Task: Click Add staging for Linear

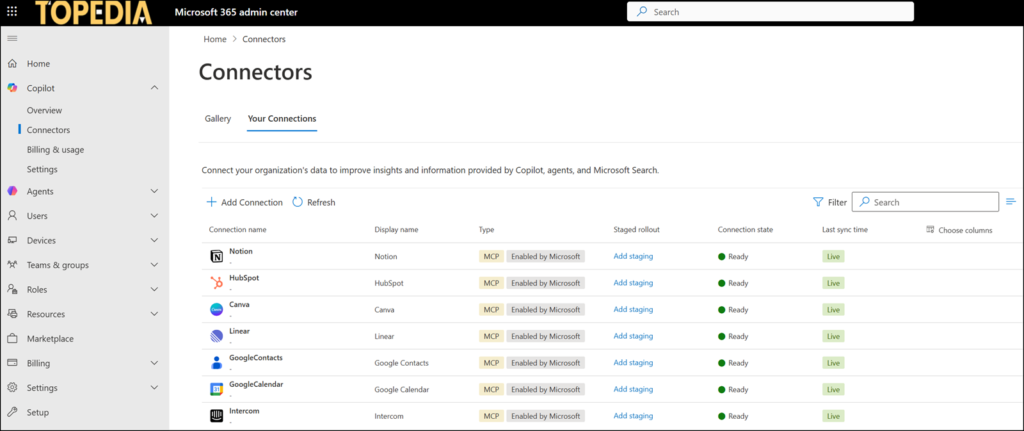Action: point(633,336)
